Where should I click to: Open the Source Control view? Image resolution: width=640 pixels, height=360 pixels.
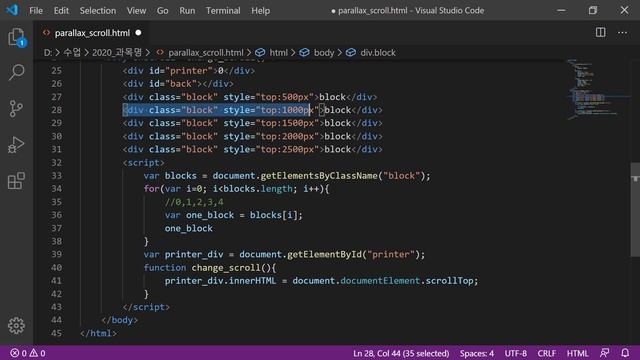click(16, 109)
